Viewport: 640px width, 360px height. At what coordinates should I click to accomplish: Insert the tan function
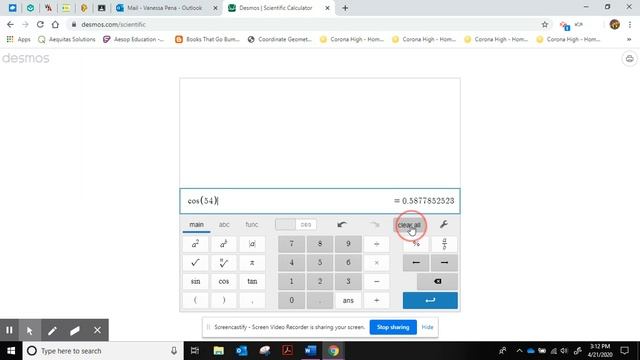252,281
